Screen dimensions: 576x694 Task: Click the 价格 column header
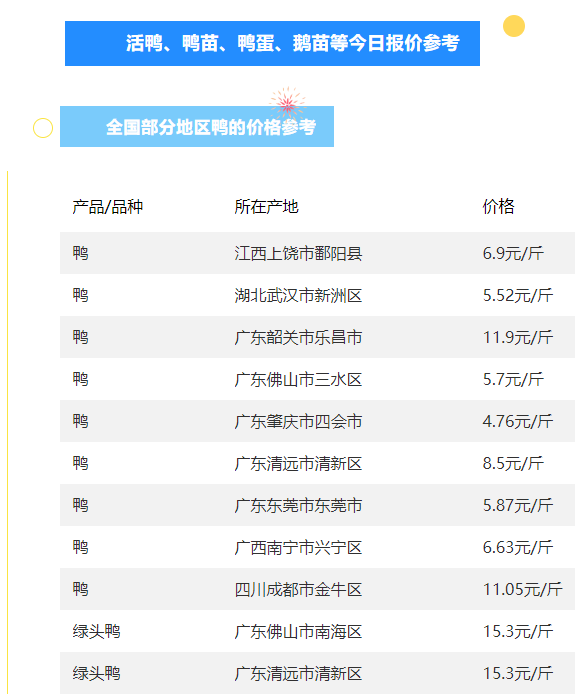click(x=499, y=207)
